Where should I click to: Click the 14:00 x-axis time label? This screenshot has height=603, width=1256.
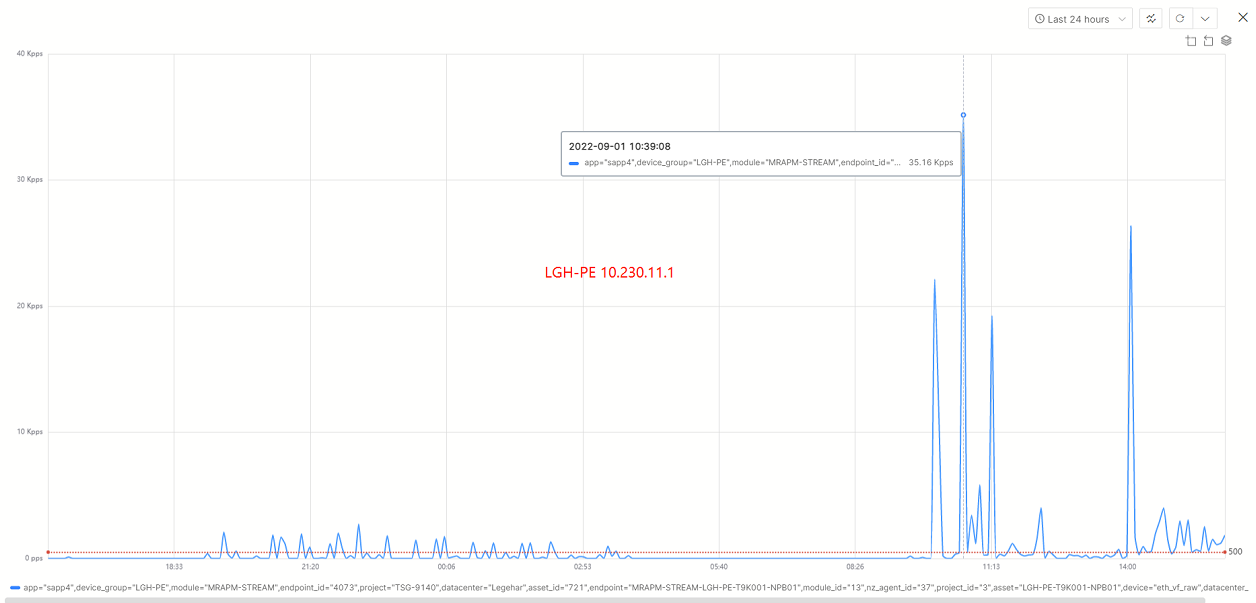coord(1127,567)
